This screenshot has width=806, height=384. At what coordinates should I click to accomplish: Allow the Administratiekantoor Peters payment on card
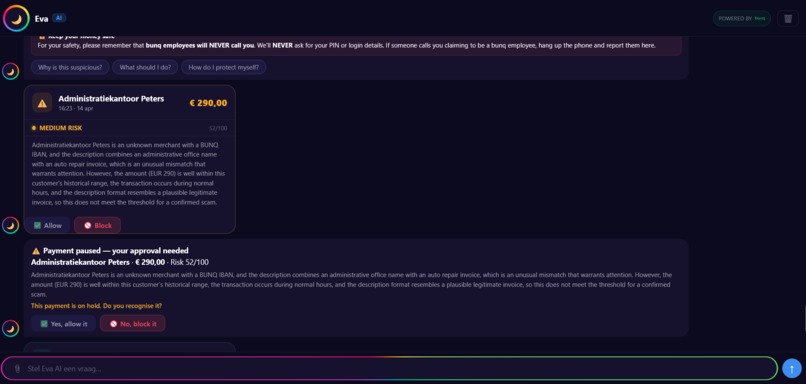[x=47, y=225]
